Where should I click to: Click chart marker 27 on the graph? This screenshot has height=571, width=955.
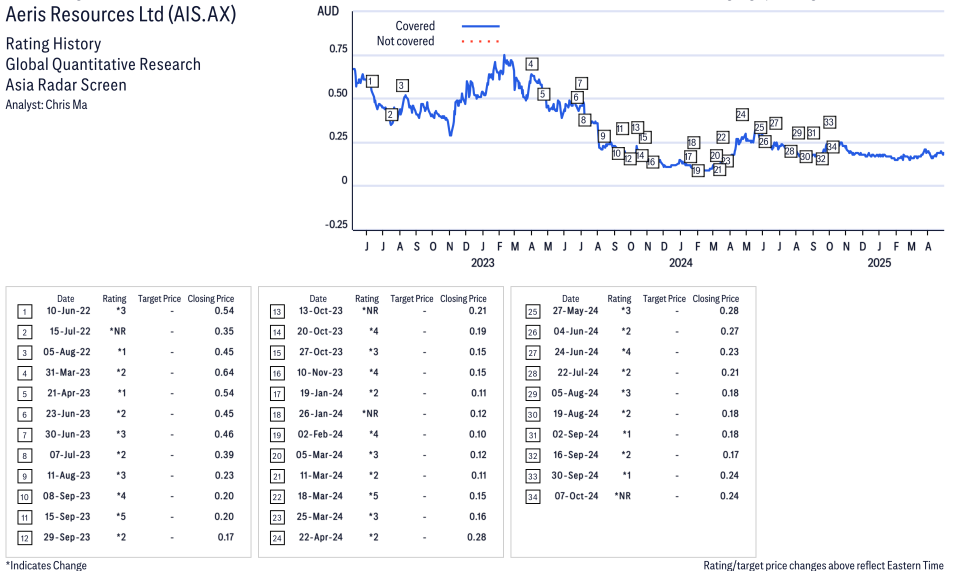click(x=775, y=123)
